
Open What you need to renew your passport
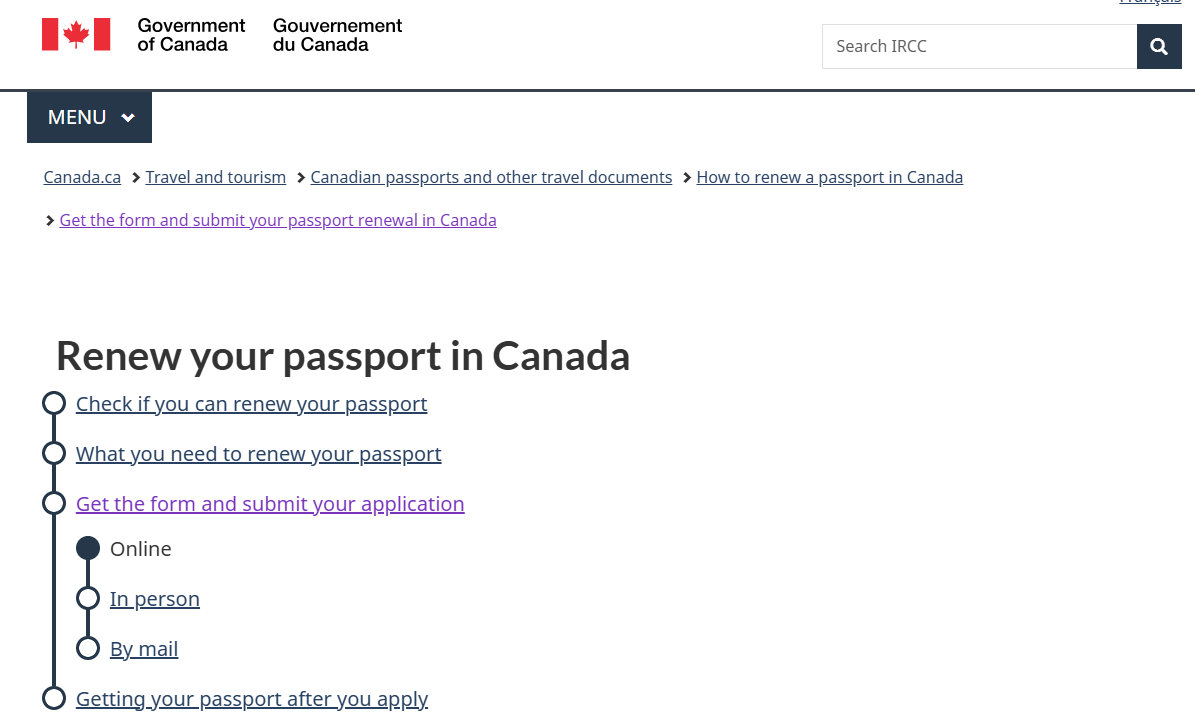tap(258, 454)
